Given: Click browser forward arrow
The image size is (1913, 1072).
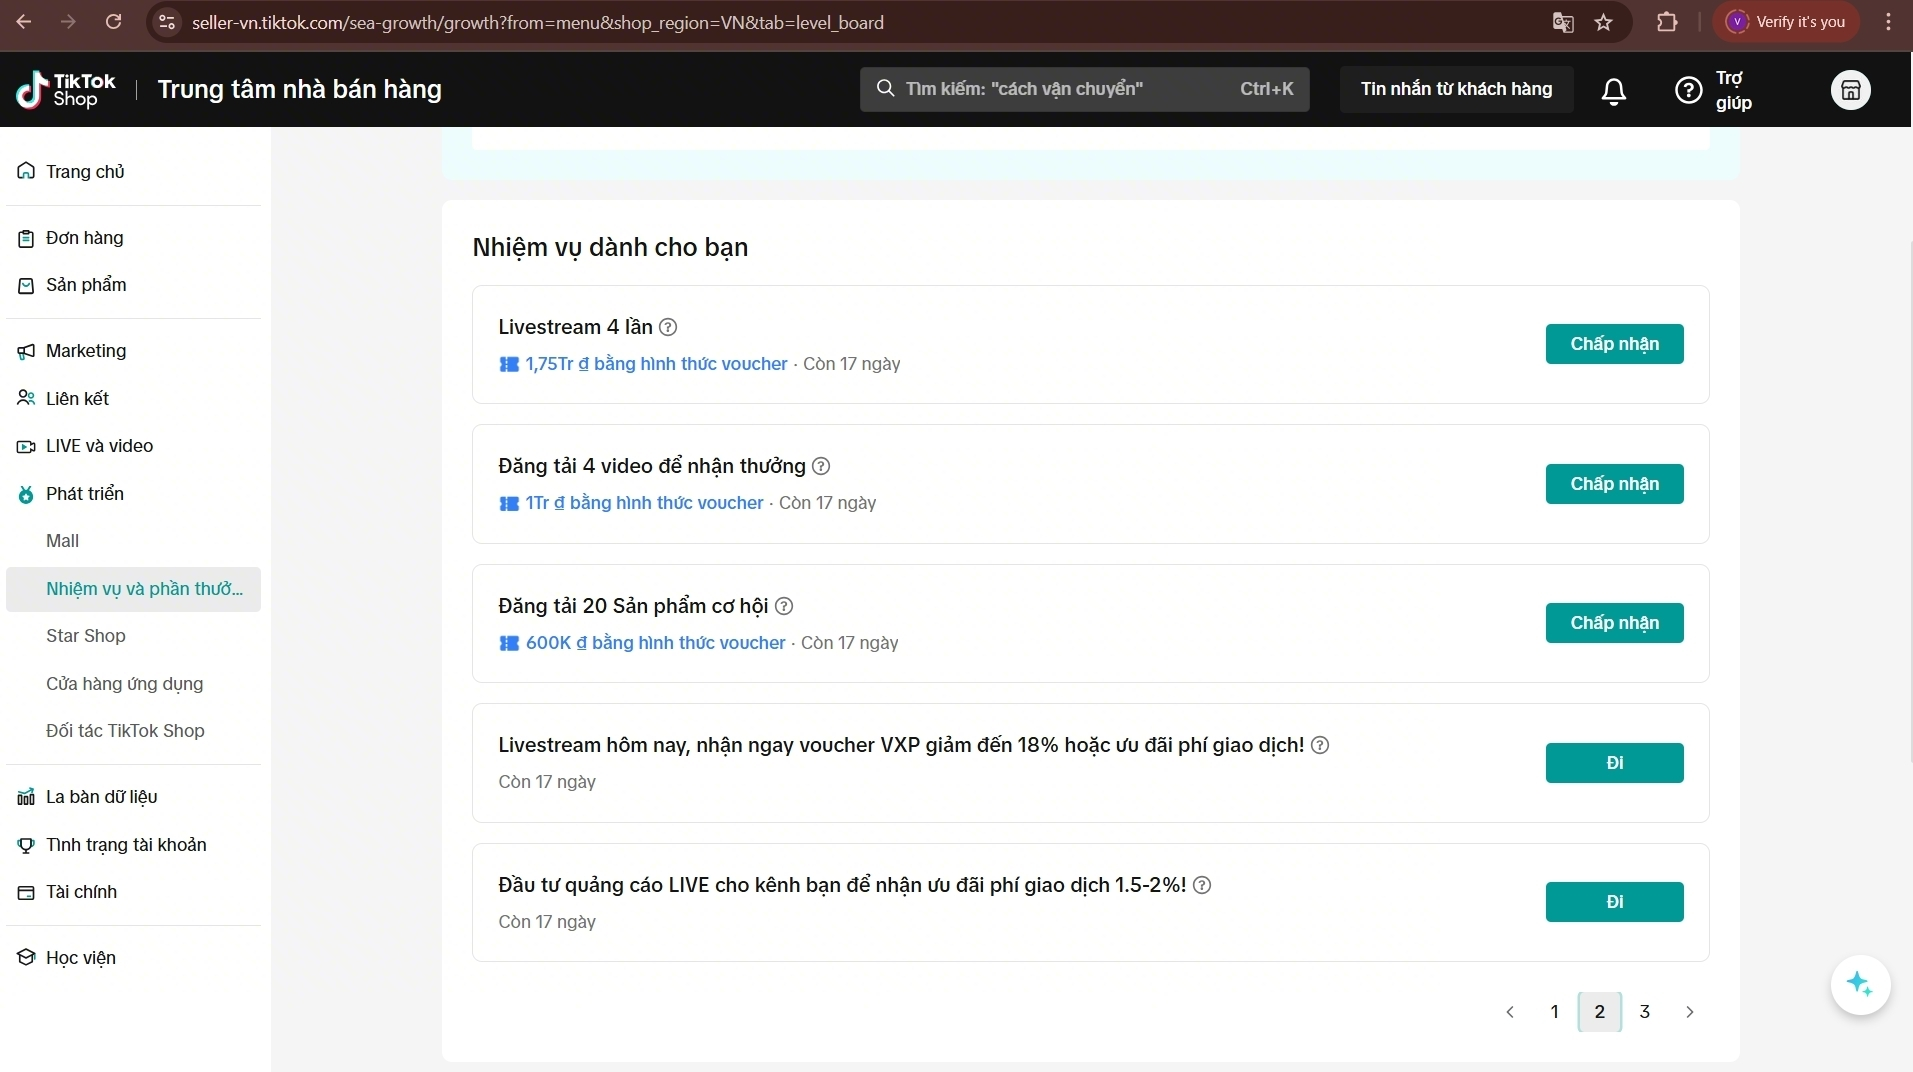Looking at the screenshot, I should pos(68,22).
